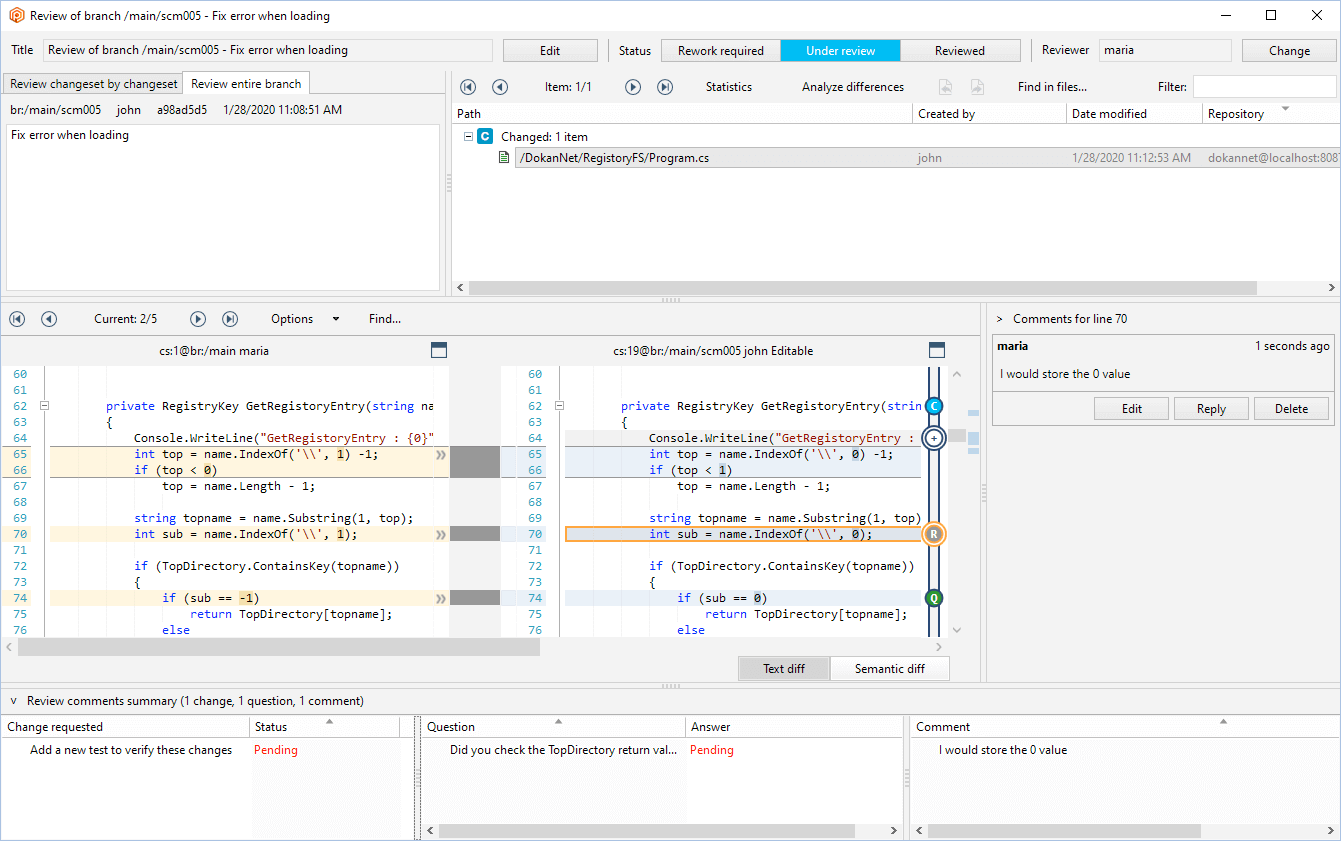Screen dimensions: 1341x841
Task: Open Find in files...
Action: tap(1052, 87)
